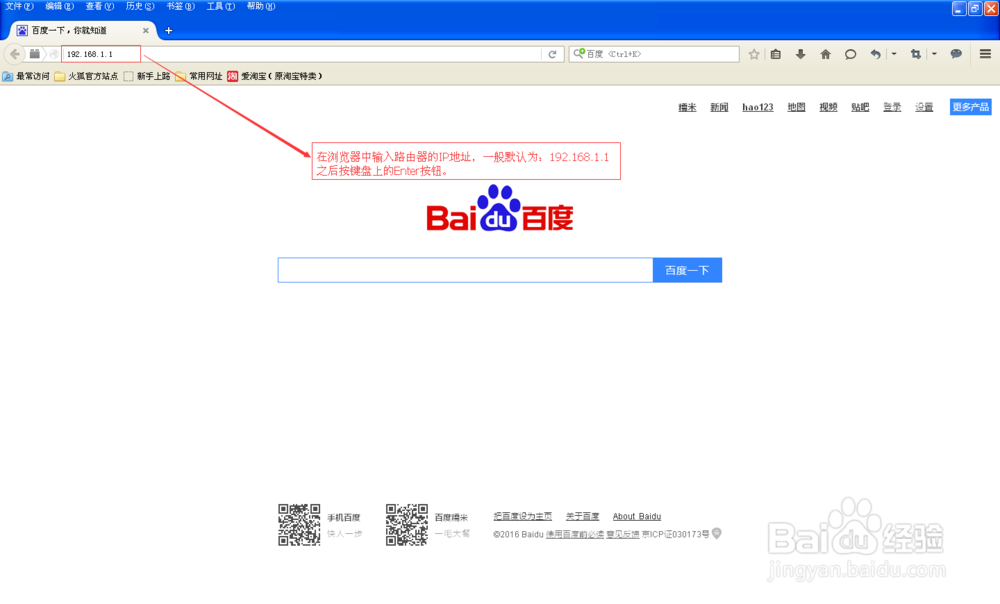Click the 爱淘宝 red bookmark icon

pyautogui.click(x=233, y=76)
